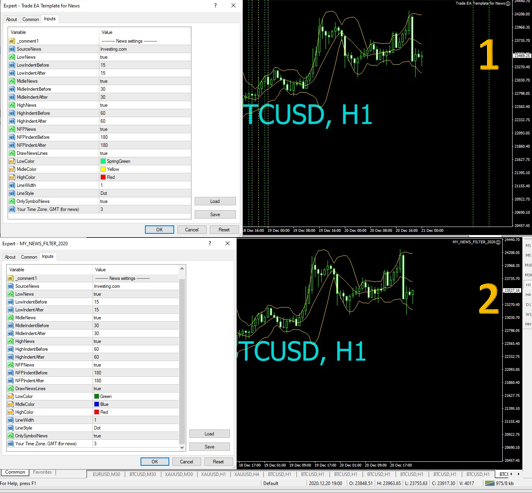
Task: Switch to the EURUSD,M30 chart tab
Action: tap(107, 474)
